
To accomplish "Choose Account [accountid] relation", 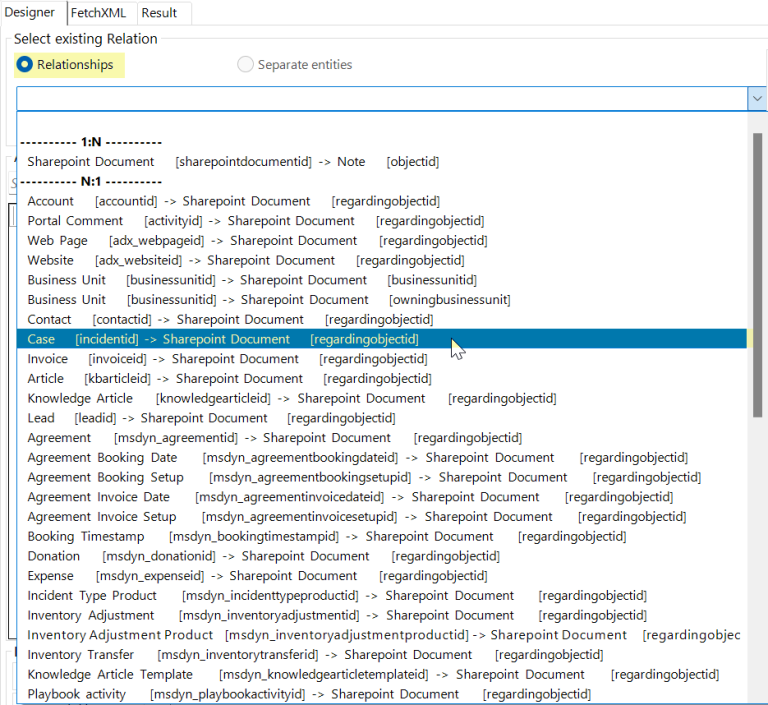I will coord(382,201).
